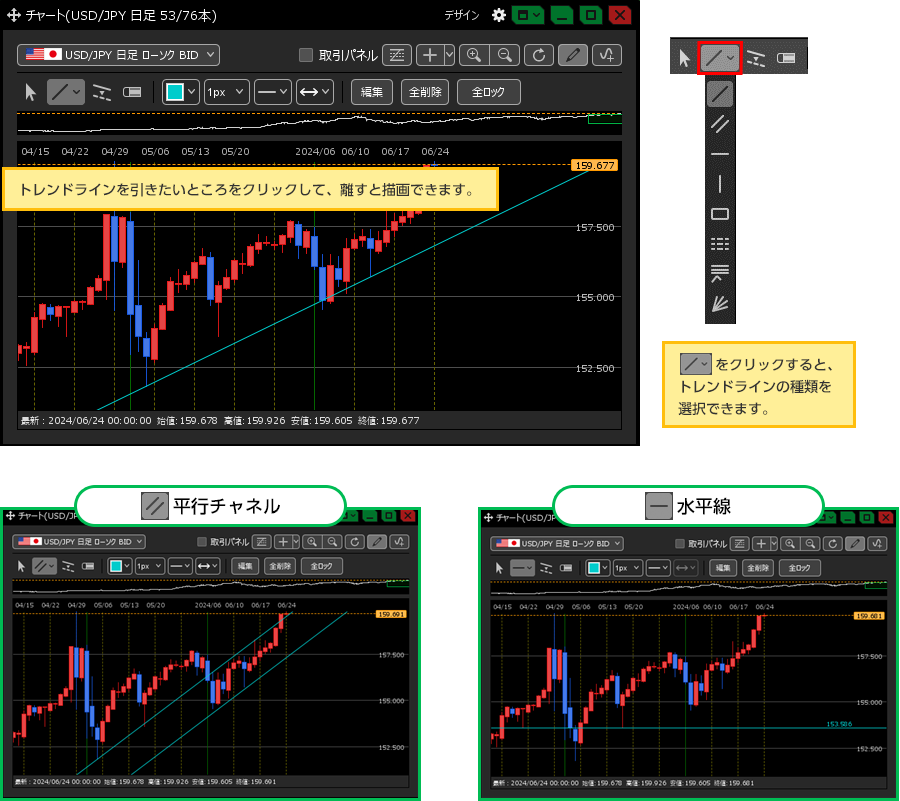The height and width of the screenshot is (801, 900).
Task: Open the double-arrow extension dropdown in large window
Action: pos(315,92)
